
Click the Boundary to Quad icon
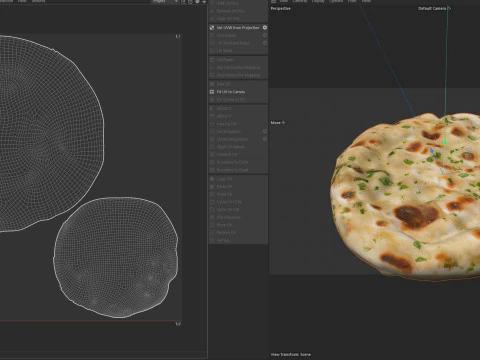pos(212,170)
